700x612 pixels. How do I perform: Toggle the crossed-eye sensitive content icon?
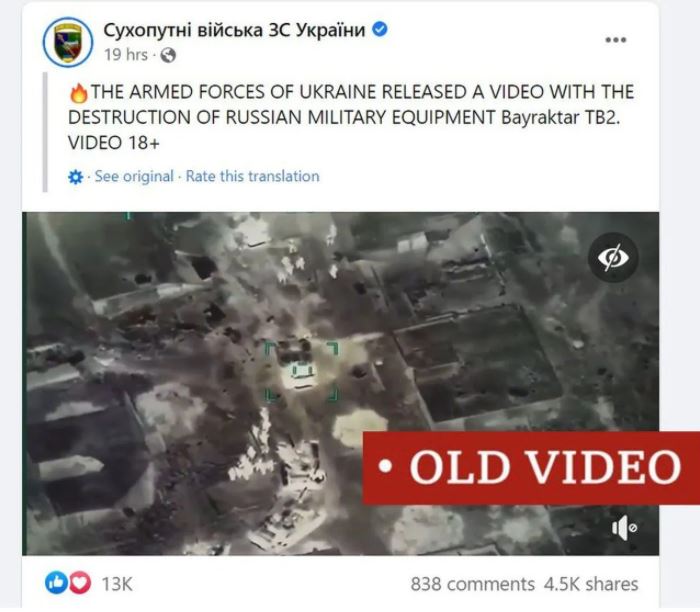click(613, 258)
